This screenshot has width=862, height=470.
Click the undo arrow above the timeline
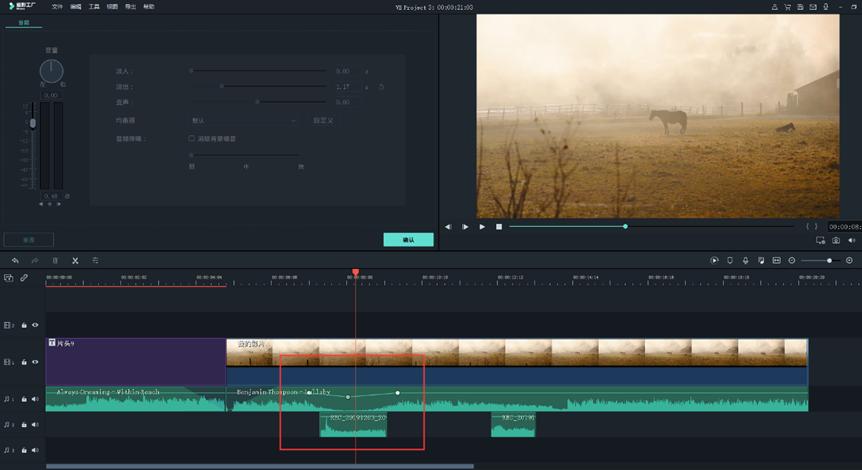13,260
